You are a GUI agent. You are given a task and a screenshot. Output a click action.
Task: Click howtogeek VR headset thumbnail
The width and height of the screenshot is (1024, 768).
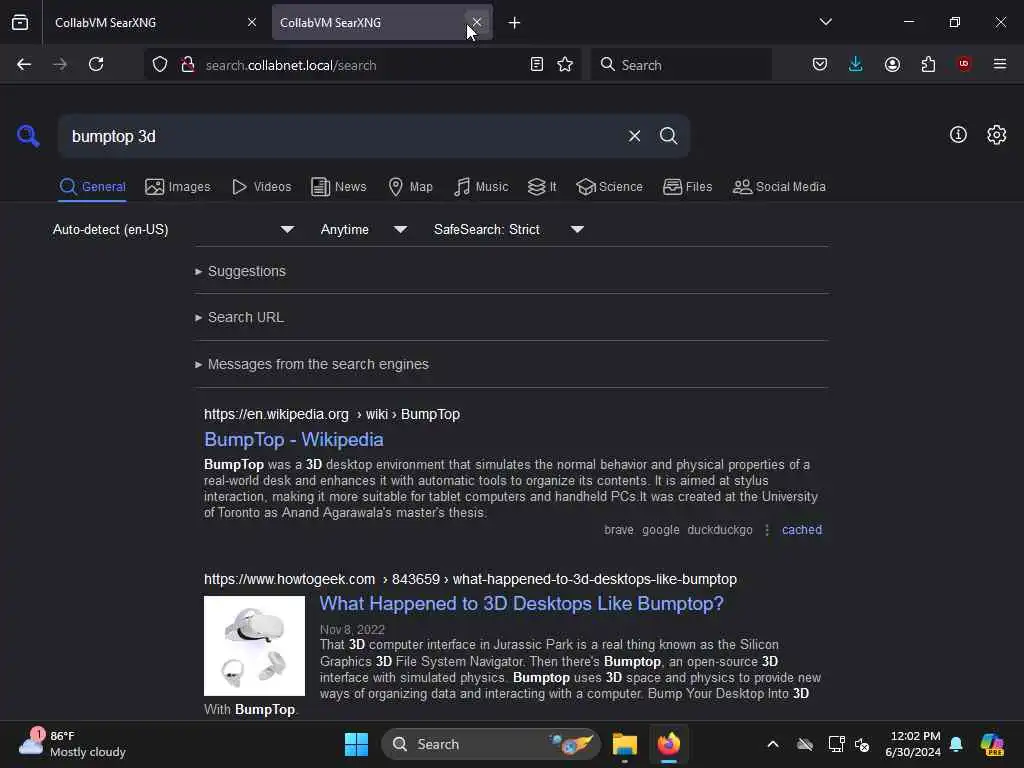pos(254,645)
